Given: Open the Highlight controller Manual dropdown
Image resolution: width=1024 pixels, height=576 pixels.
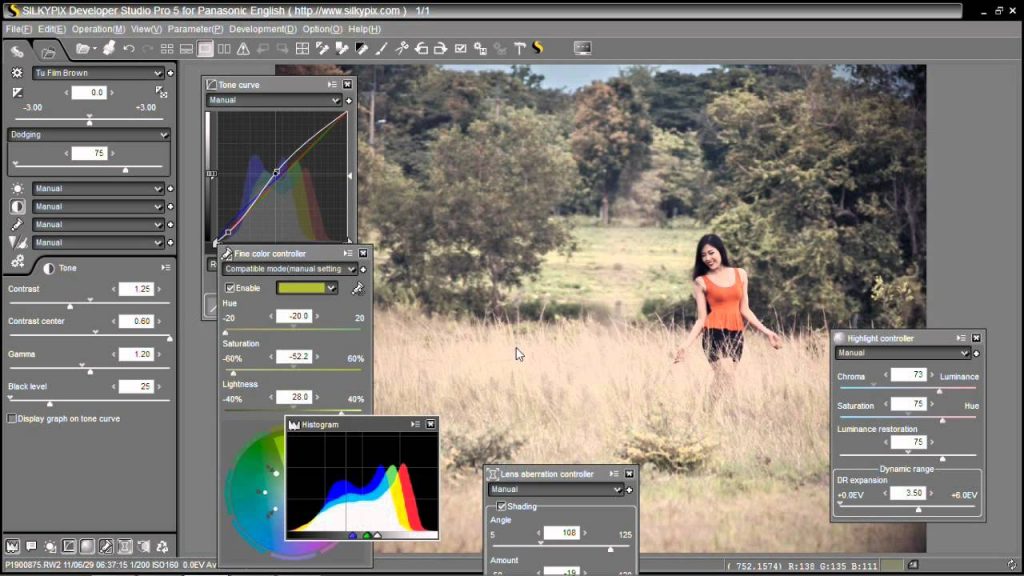Looking at the screenshot, I should coord(903,353).
